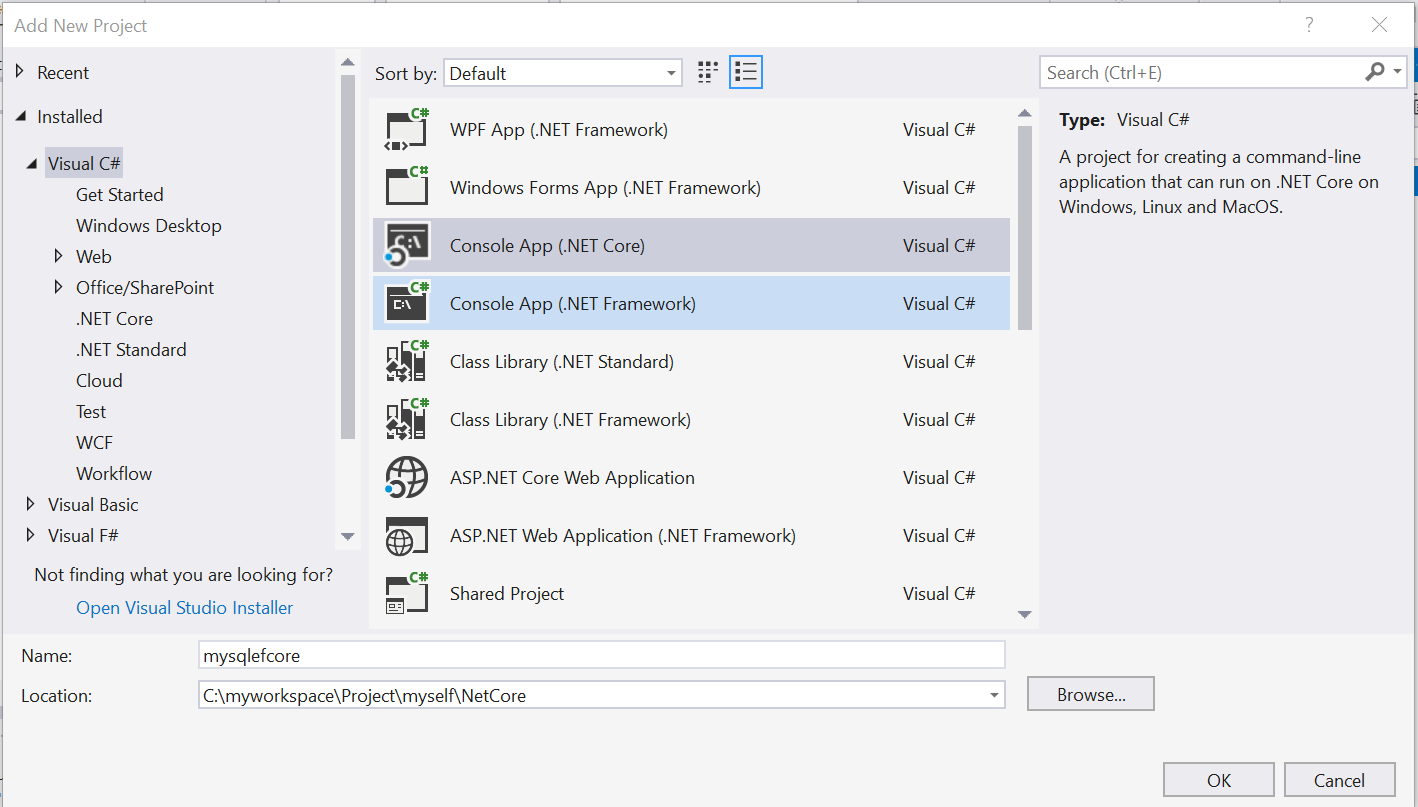
Task: Click the Shared Project template icon
Action: tap(406, 594)
